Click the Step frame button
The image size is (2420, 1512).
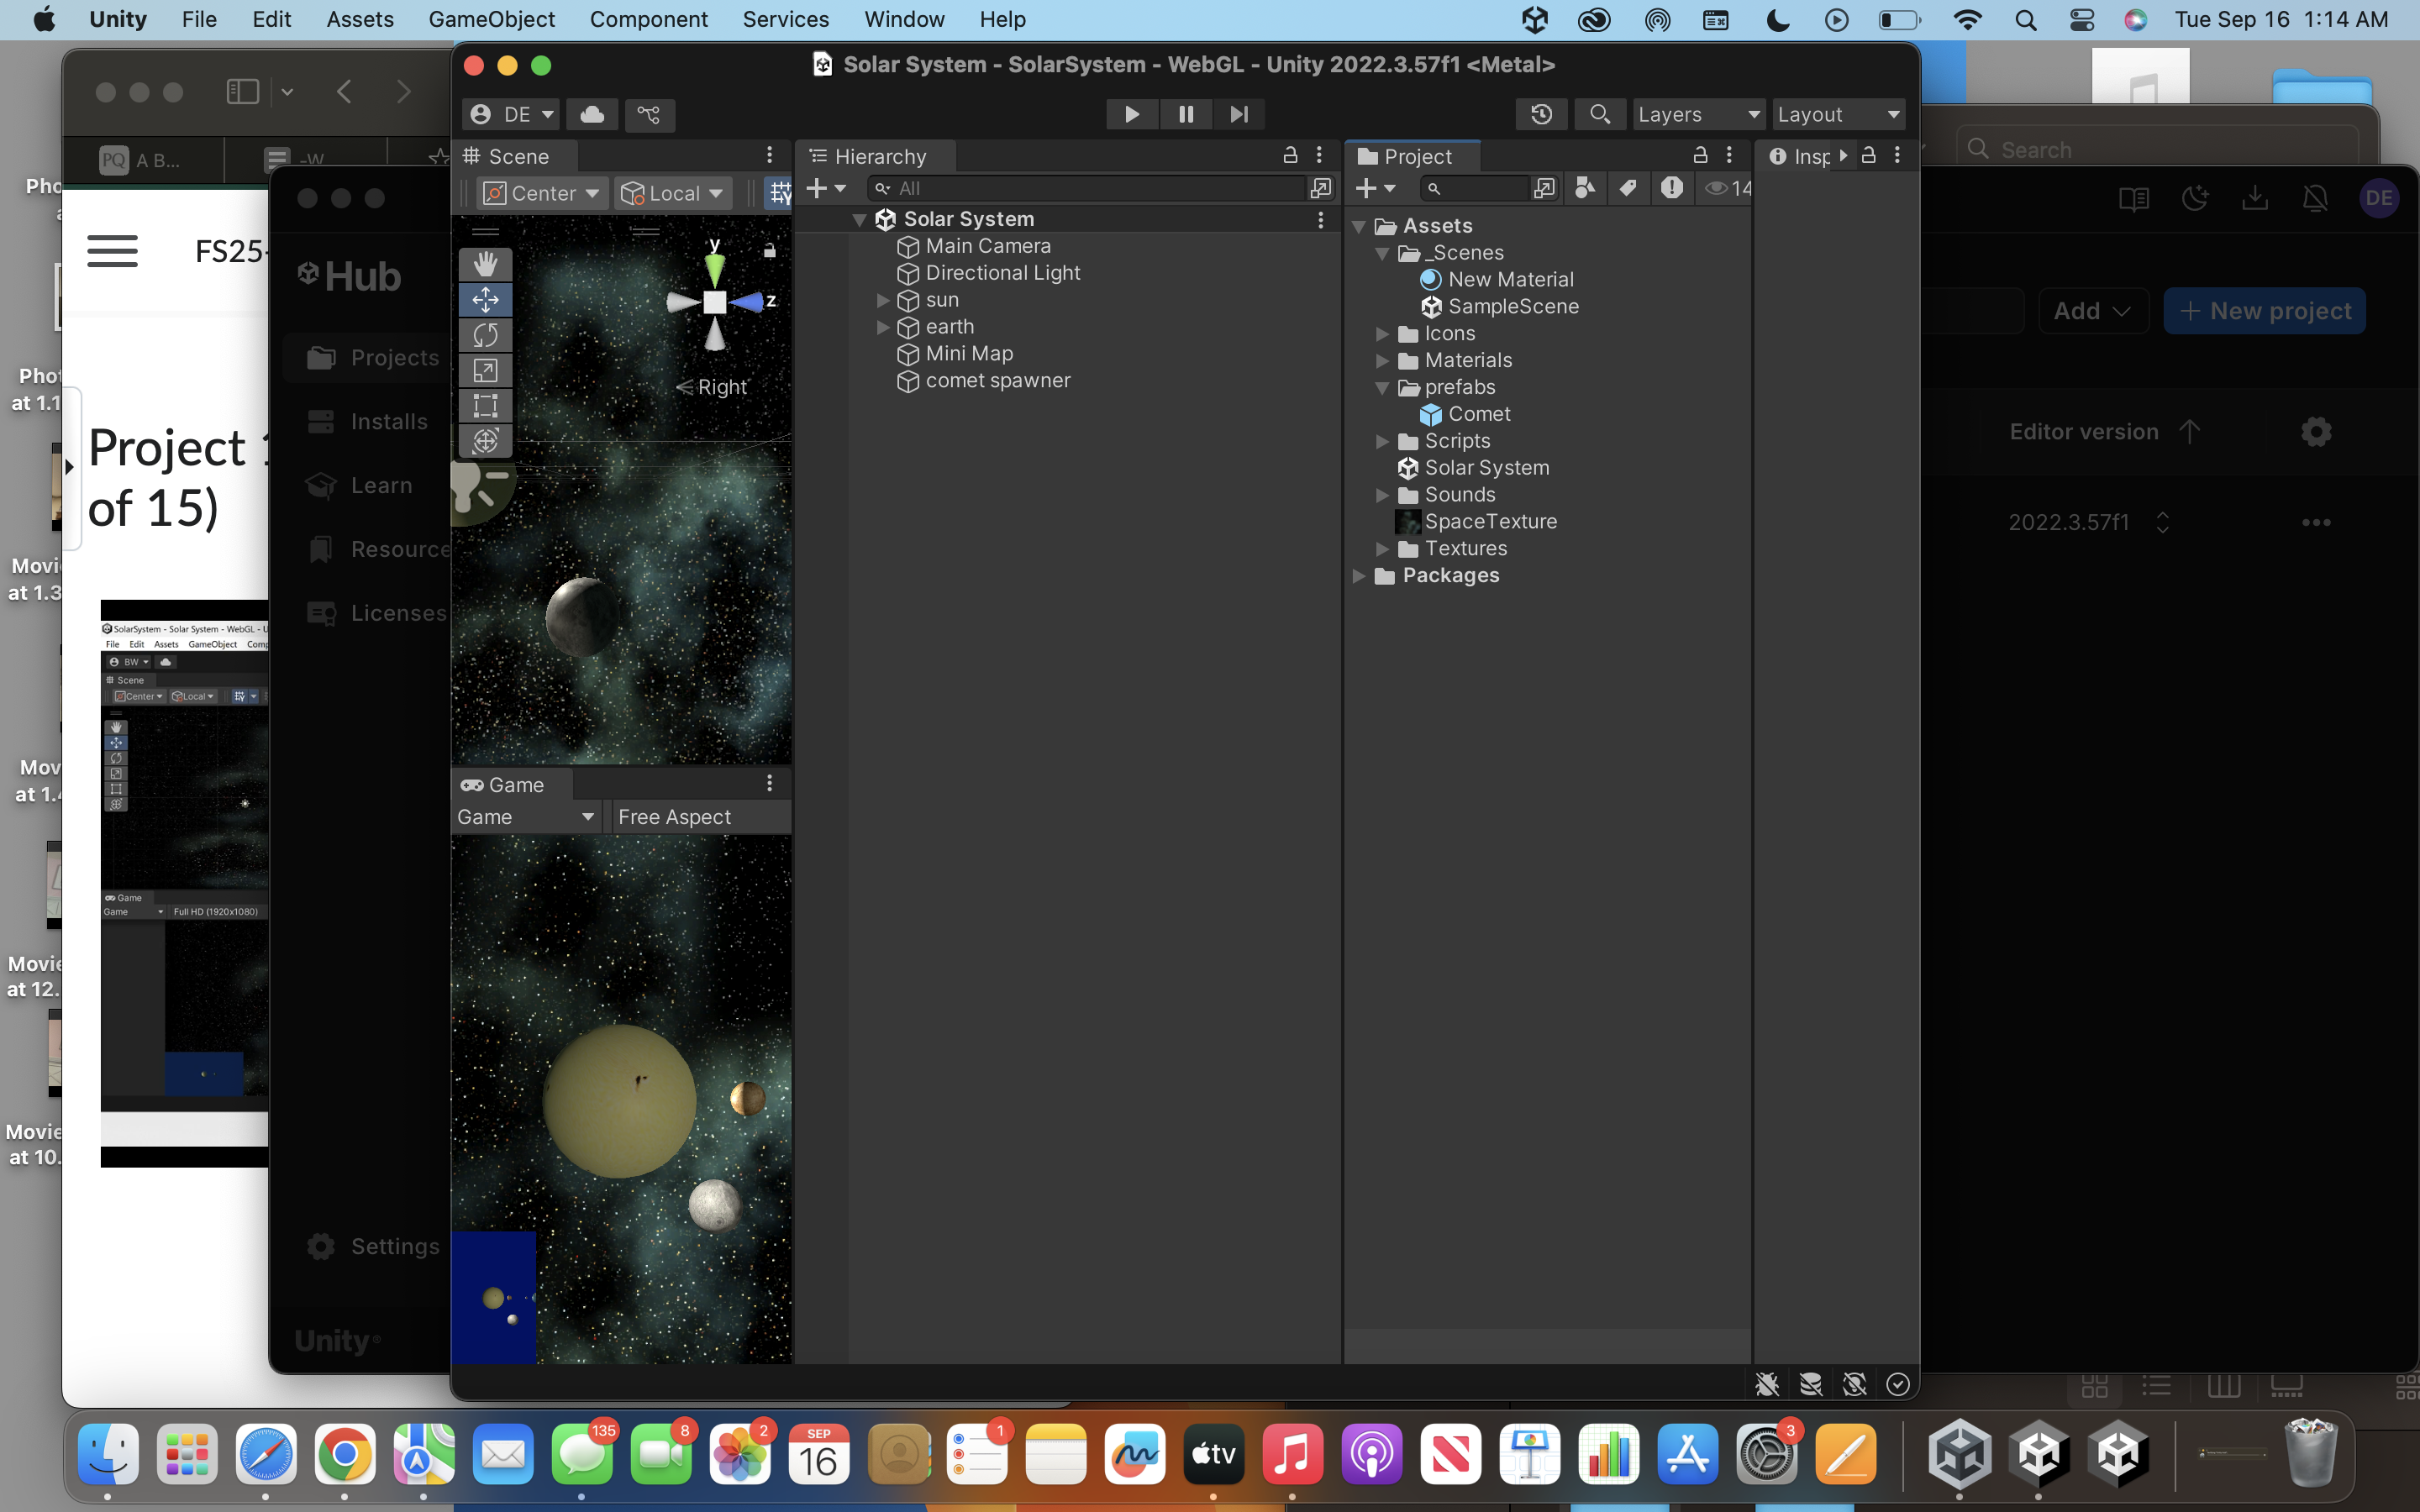click(1239, 114)
